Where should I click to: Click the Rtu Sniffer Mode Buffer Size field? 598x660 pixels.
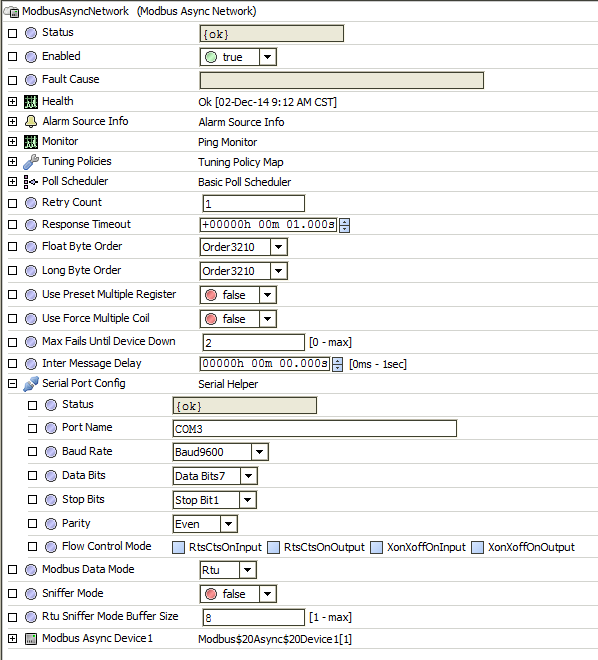click(254, 617)
